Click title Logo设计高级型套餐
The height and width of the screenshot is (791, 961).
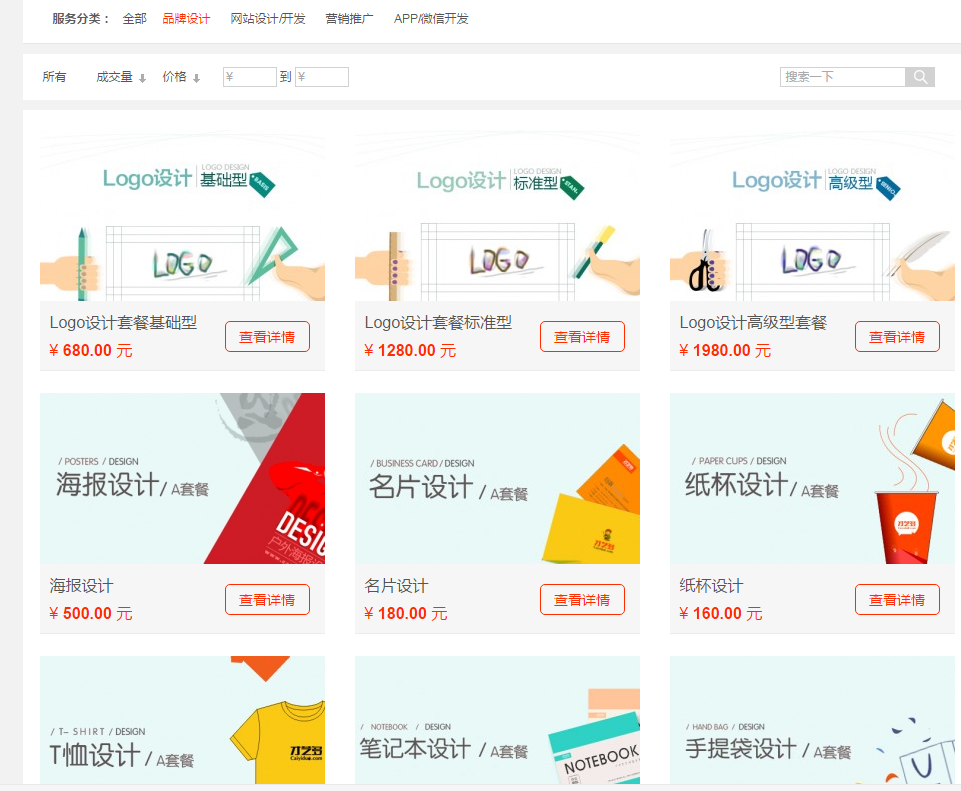tap(753, 322)
